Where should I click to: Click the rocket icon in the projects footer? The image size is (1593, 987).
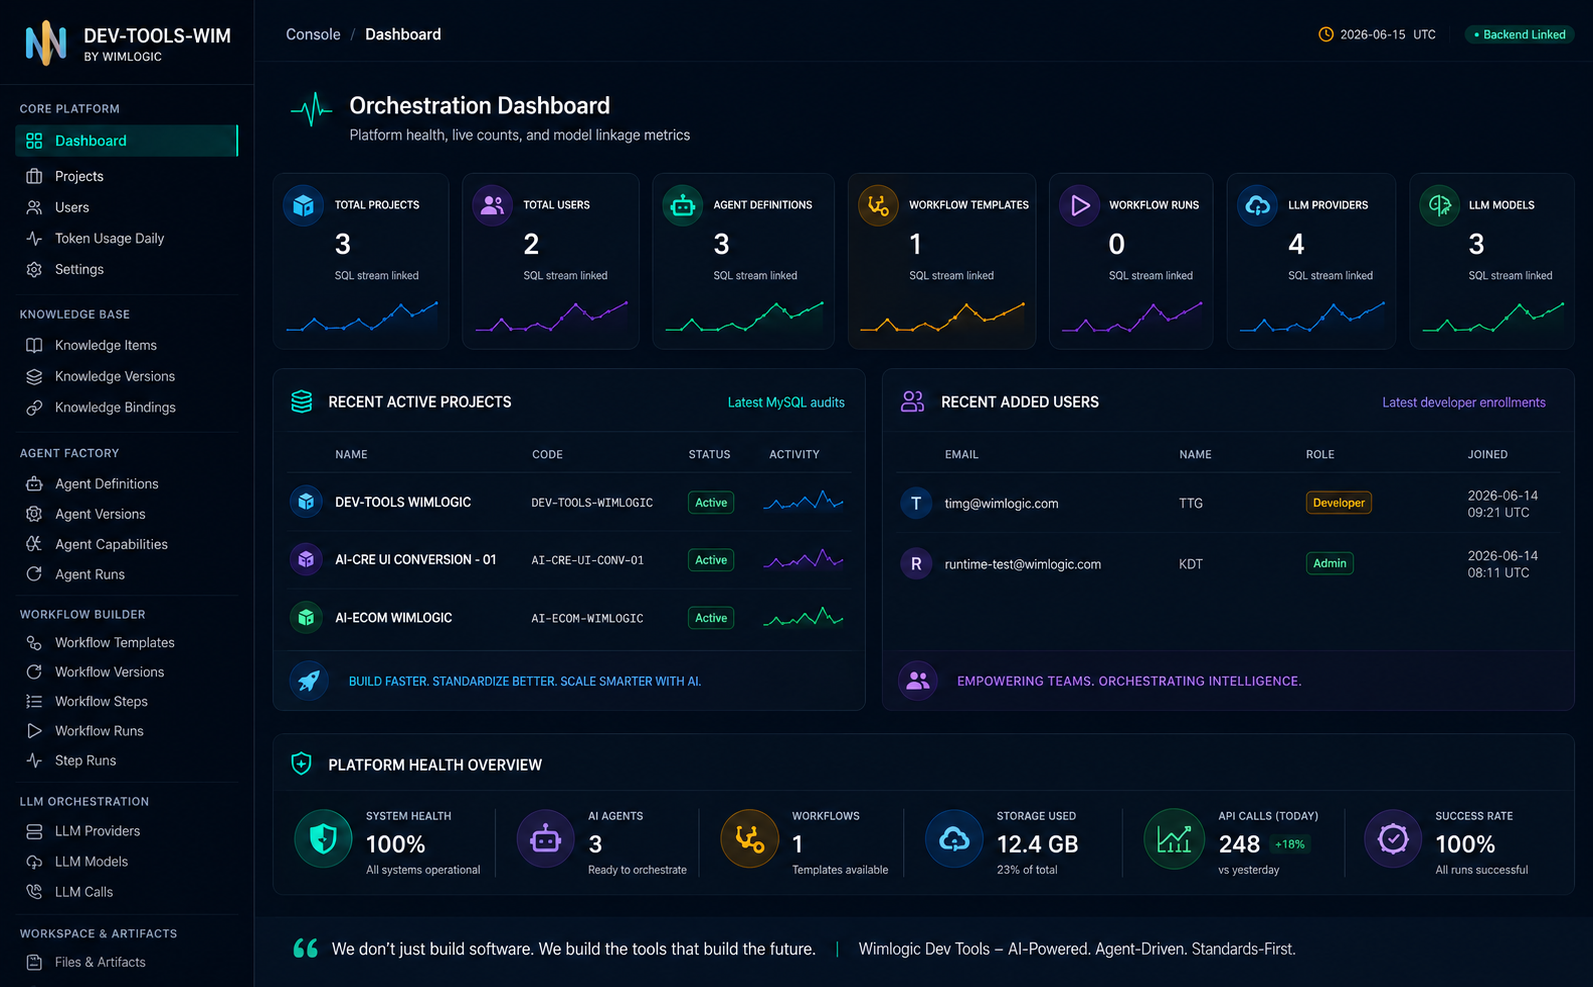[309, 681]
